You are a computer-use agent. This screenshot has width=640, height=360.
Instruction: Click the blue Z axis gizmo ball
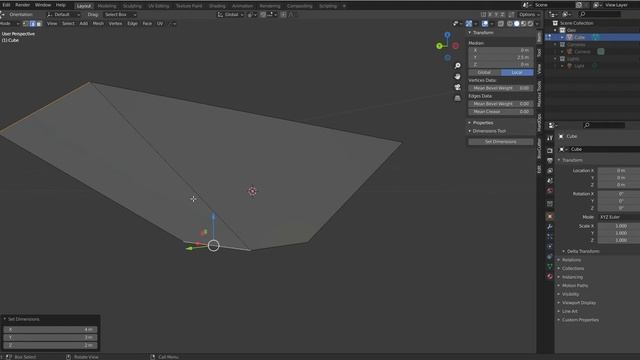(x=447, y=35)
